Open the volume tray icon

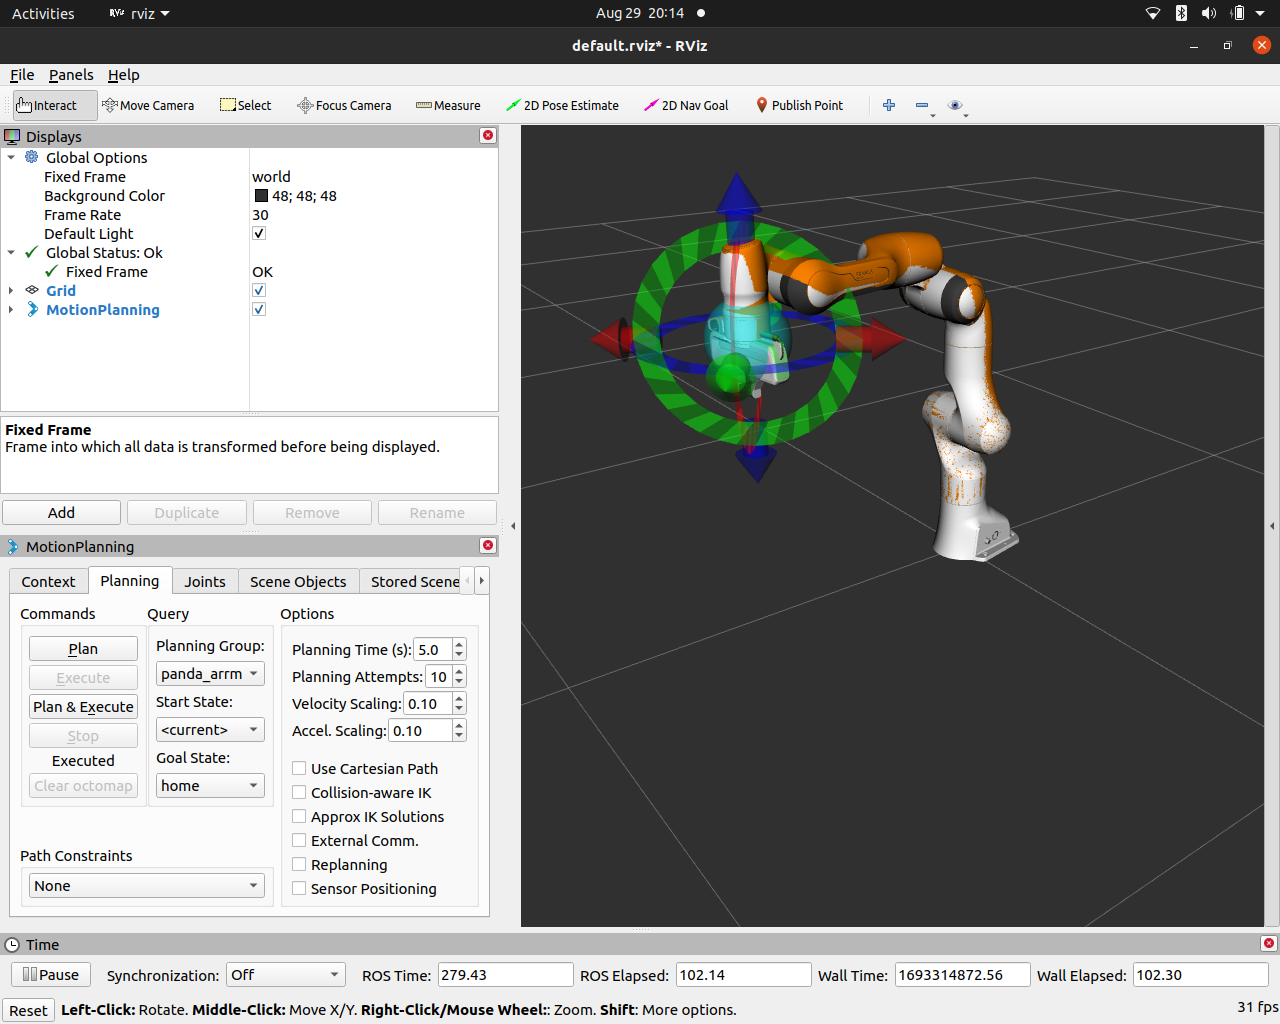click(x=1209, y=13)
